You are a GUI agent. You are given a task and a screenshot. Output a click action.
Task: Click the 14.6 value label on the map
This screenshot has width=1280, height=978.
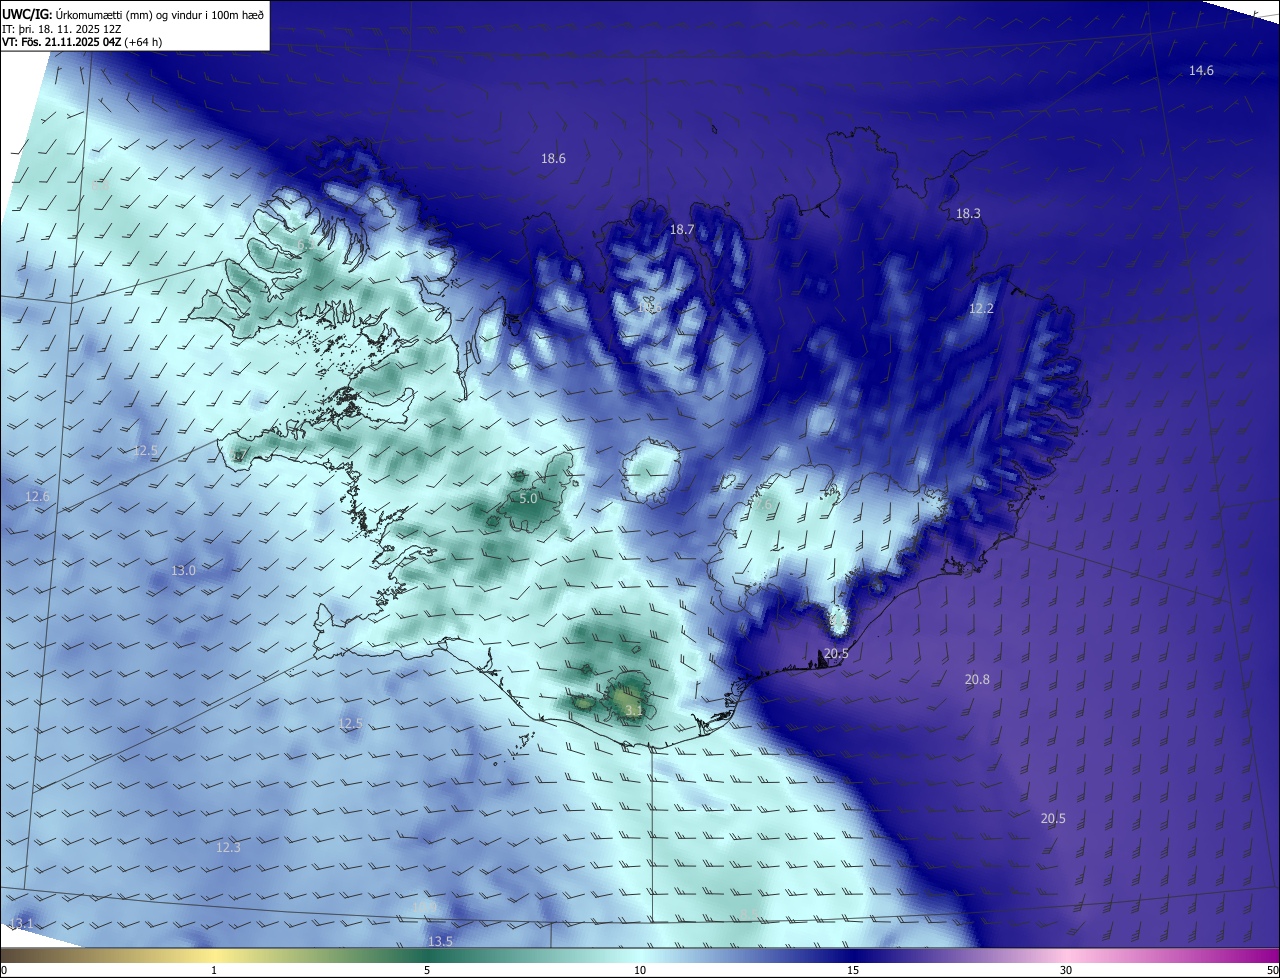point(1201,70)
